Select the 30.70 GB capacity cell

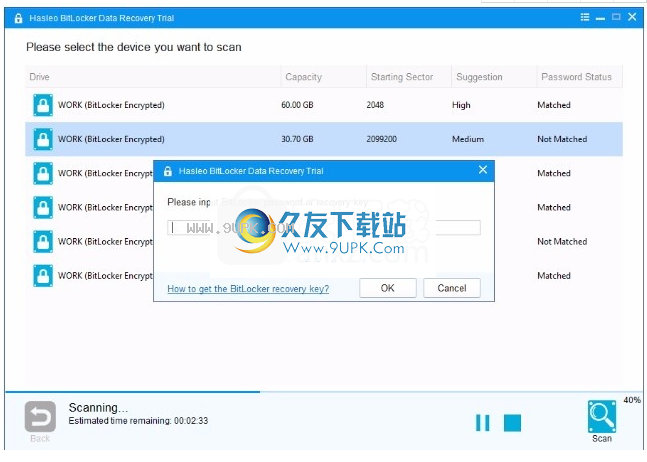tap(297, 139)
